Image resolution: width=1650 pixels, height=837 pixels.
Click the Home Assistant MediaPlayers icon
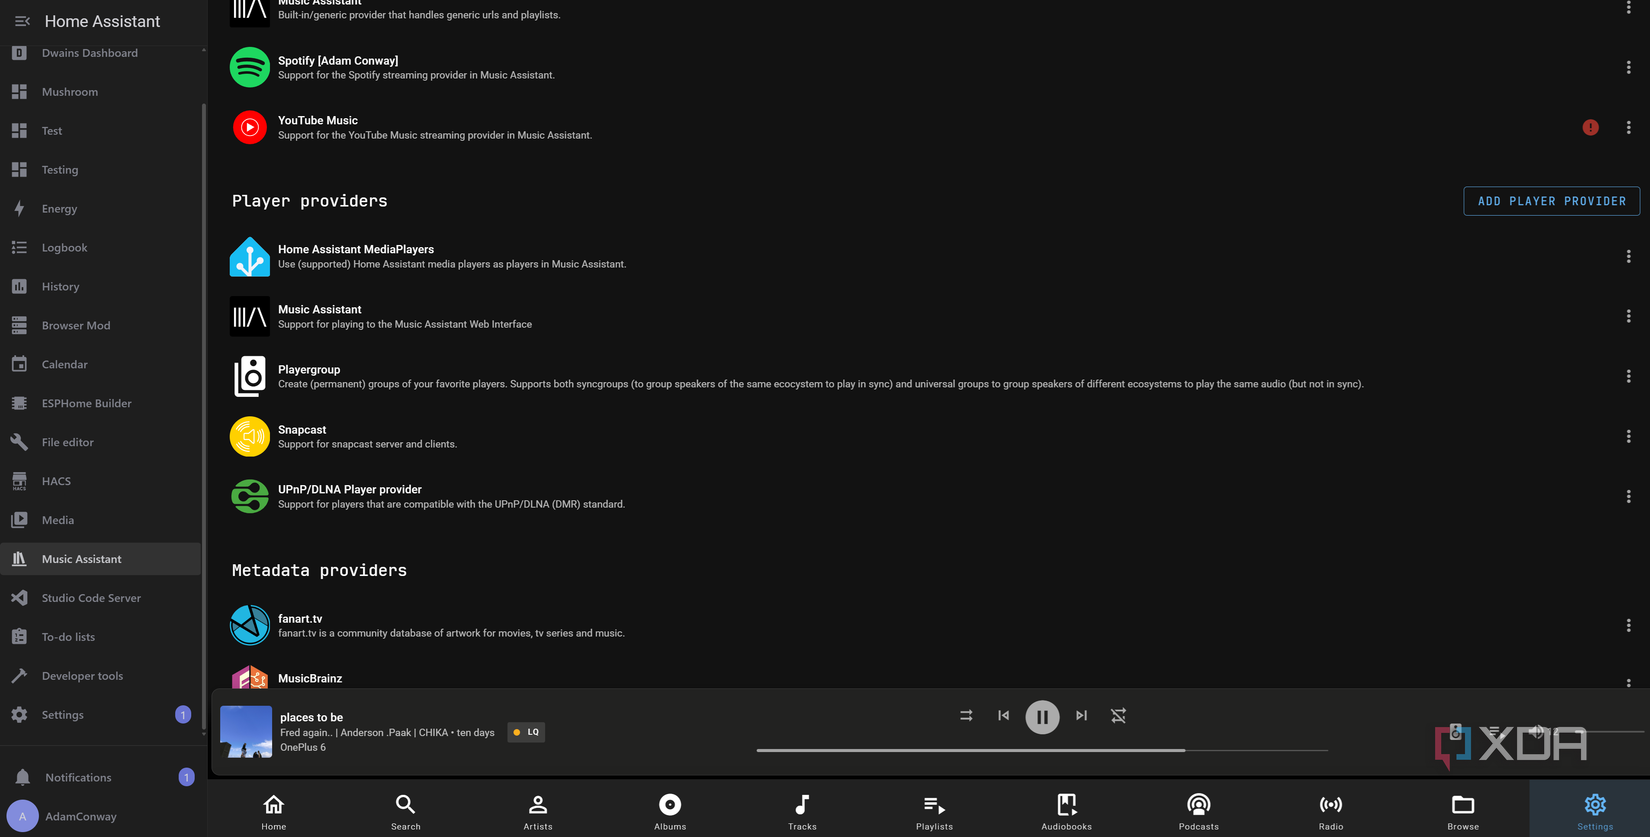[x=250, y=256]
